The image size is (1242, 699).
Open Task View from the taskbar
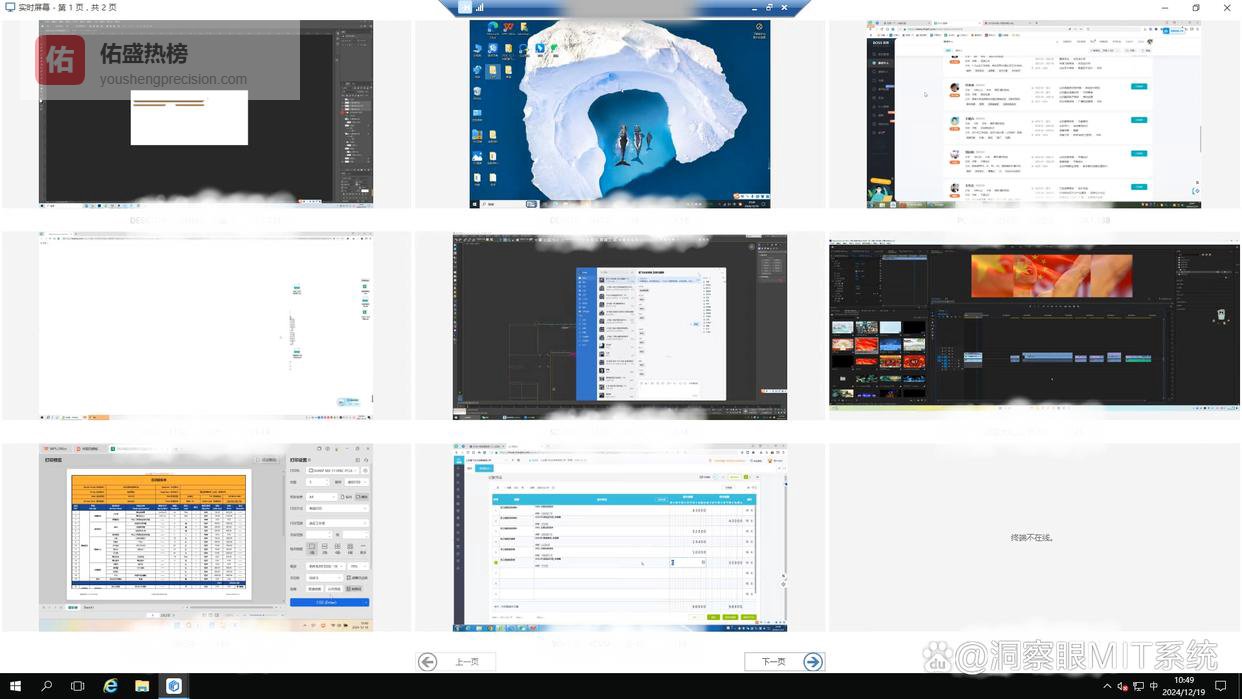point(78,686)
